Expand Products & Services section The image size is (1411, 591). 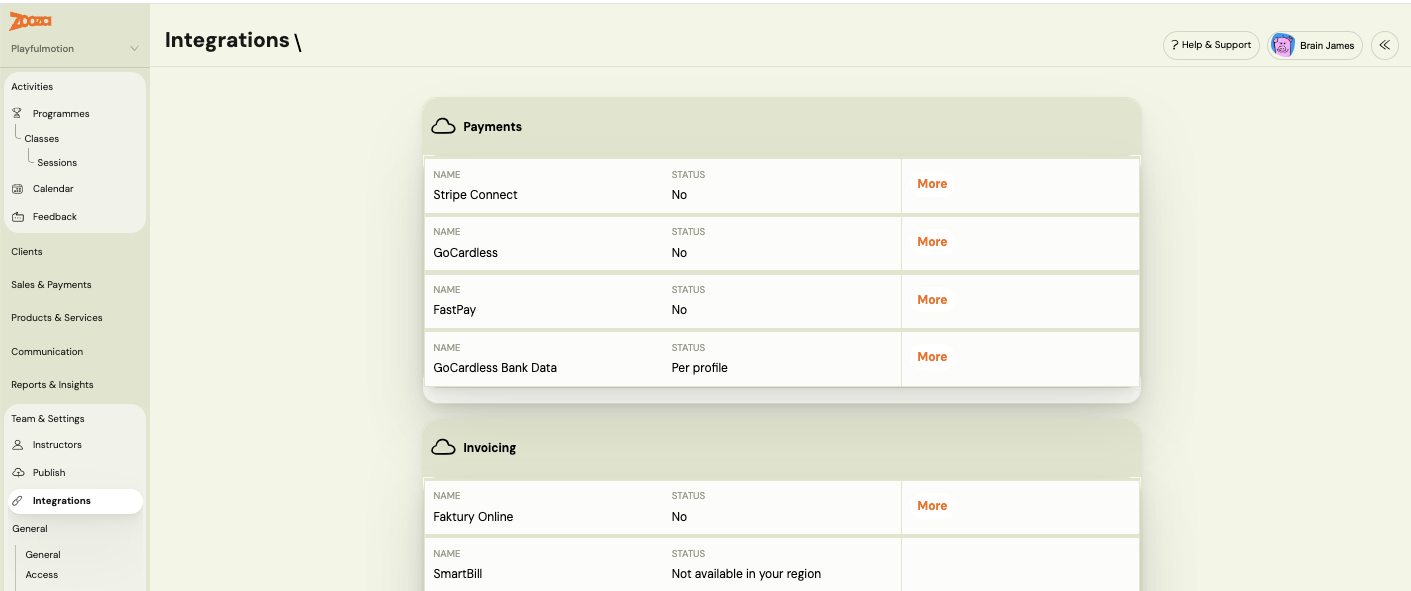[x=57, y=317]
